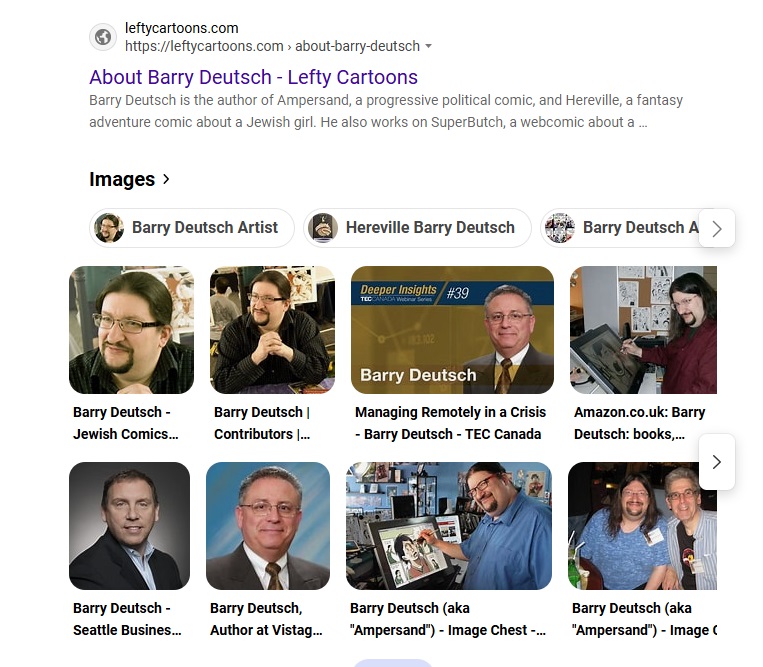Screen dimensions: 763x667
Task: Click Amazon.co.uk: Barry Deutsch: books caption
Action: [x=639, y=423]
